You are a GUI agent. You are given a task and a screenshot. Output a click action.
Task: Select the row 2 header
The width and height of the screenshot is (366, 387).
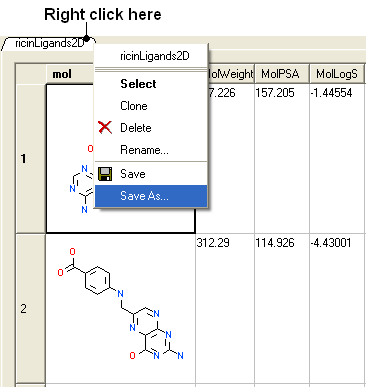coord(30,309)
